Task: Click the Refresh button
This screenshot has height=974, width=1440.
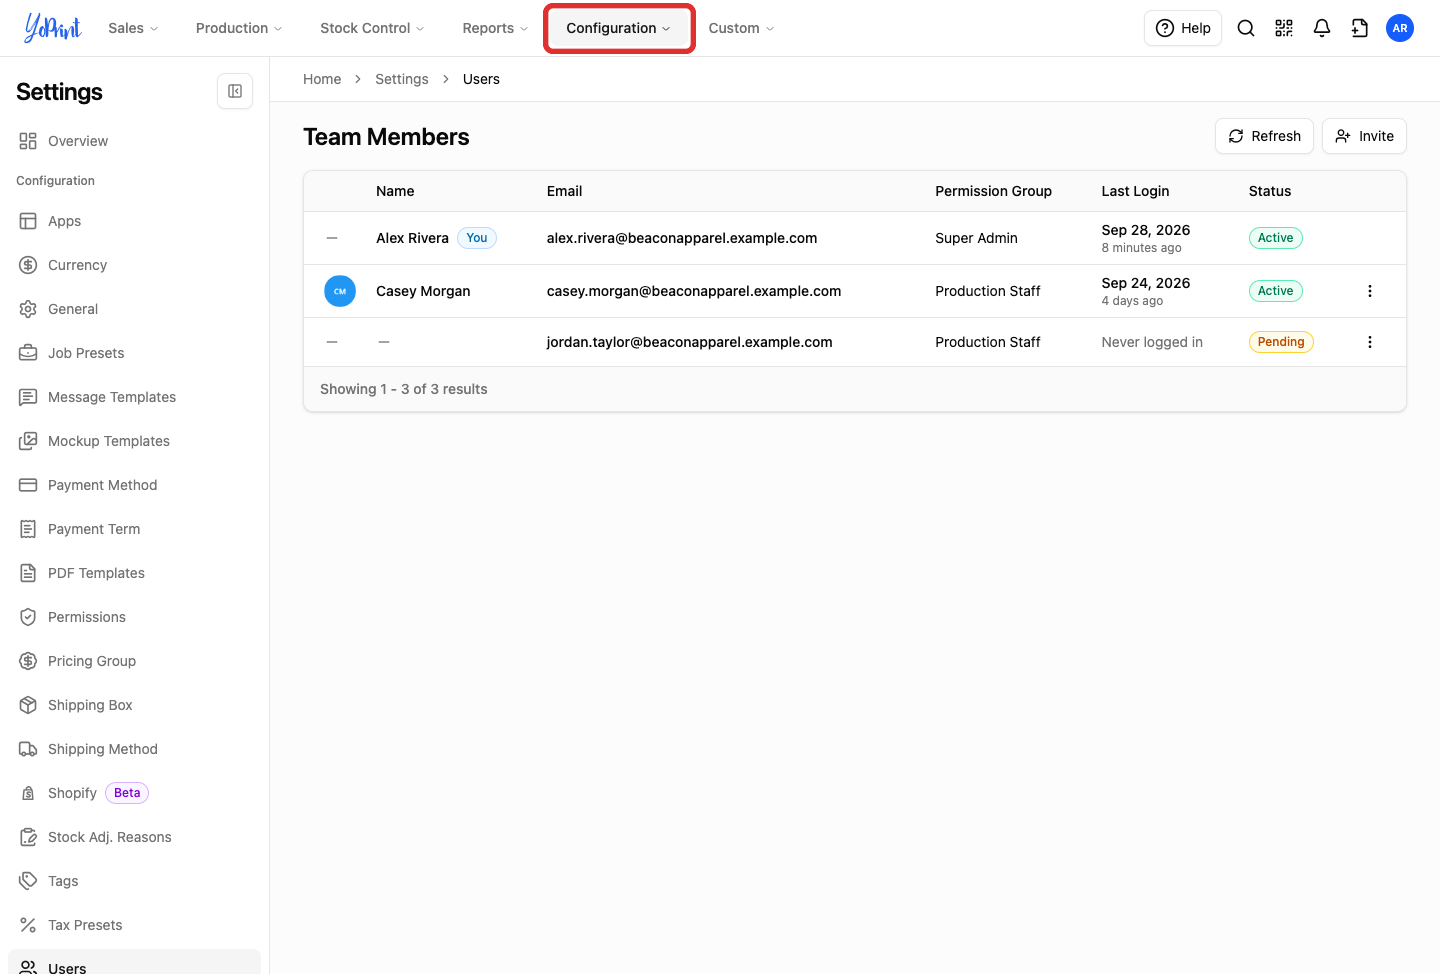Action: (1264, 136)
